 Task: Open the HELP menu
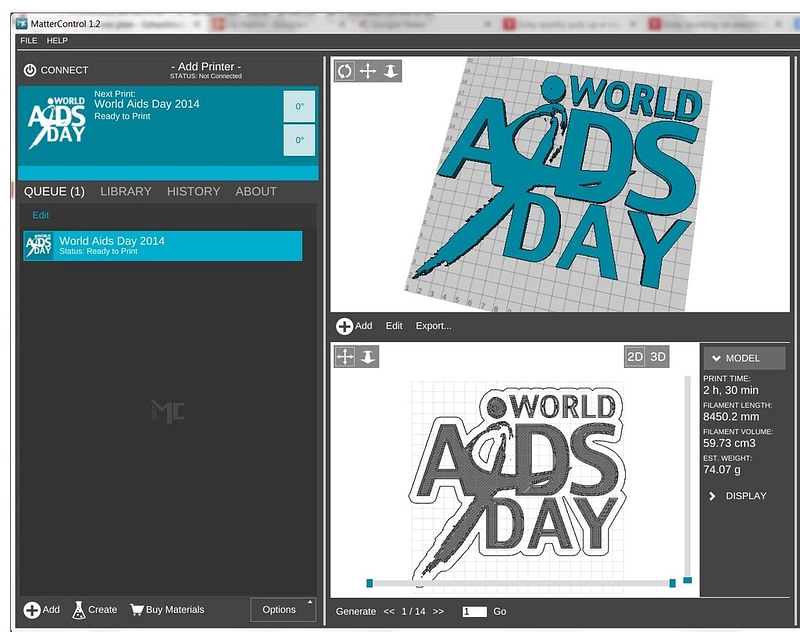coord(57,41)
